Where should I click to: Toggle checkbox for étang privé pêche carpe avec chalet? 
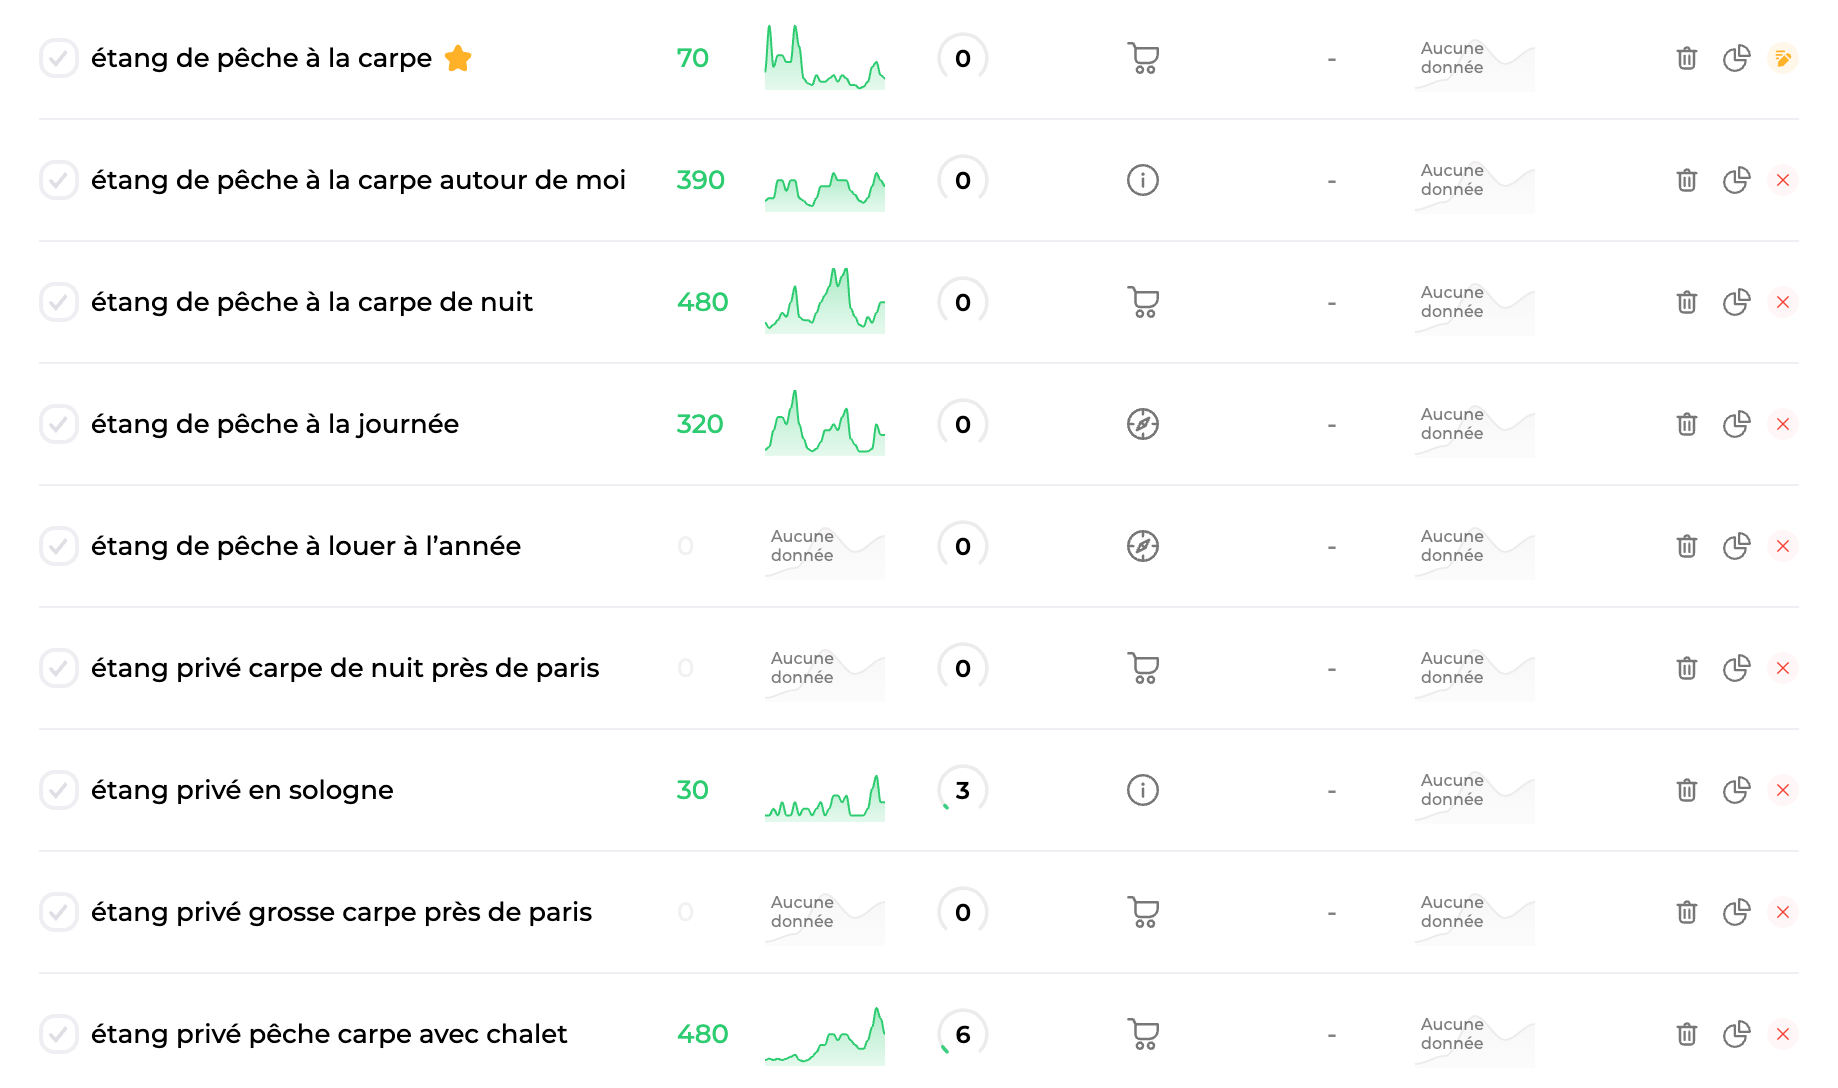click(x=59, y=1034)
